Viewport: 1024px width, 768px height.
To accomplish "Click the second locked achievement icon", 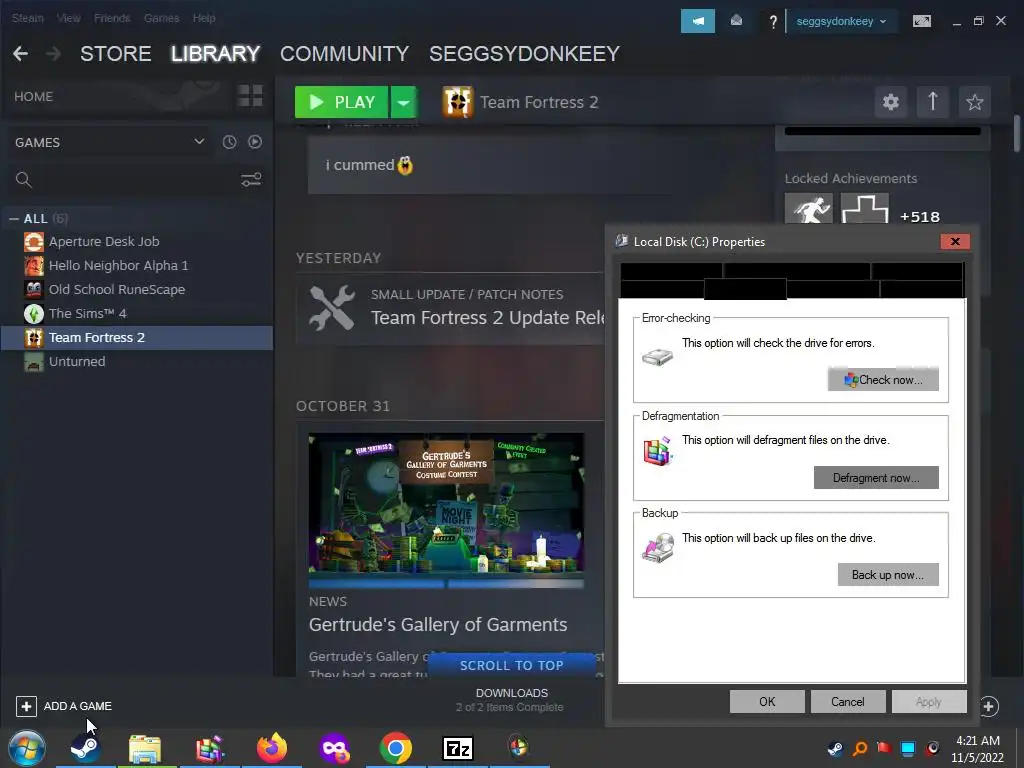I will [x=865, y=209].
